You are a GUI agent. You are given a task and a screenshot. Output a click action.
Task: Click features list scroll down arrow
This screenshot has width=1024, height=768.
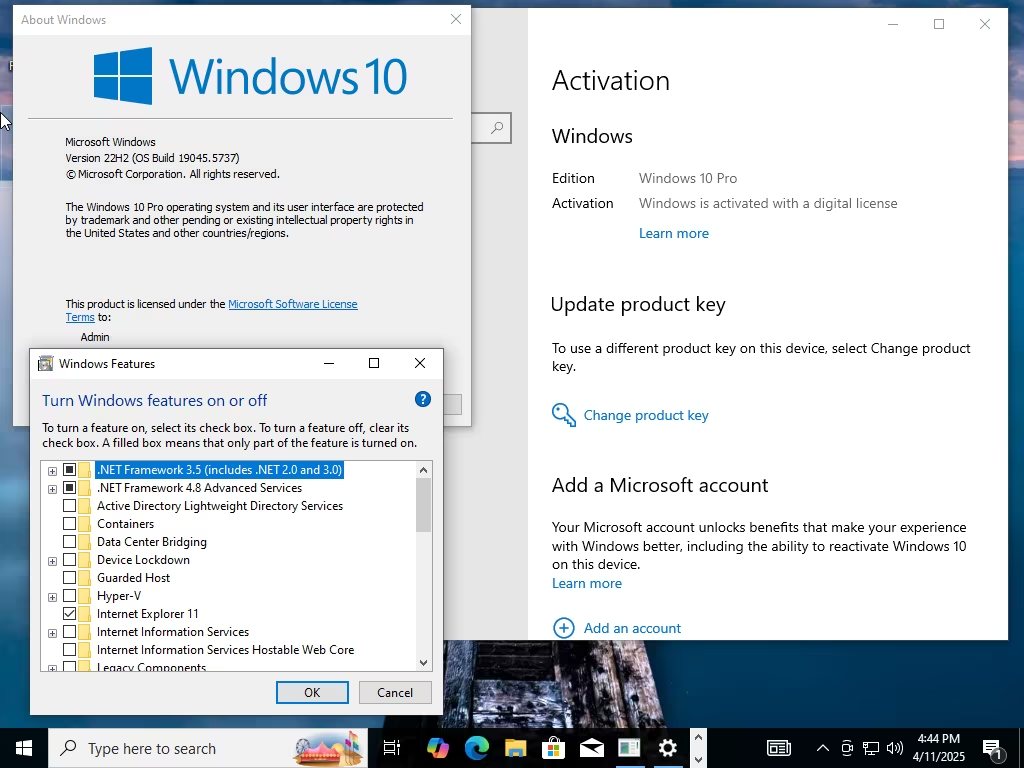pos(423,662)
